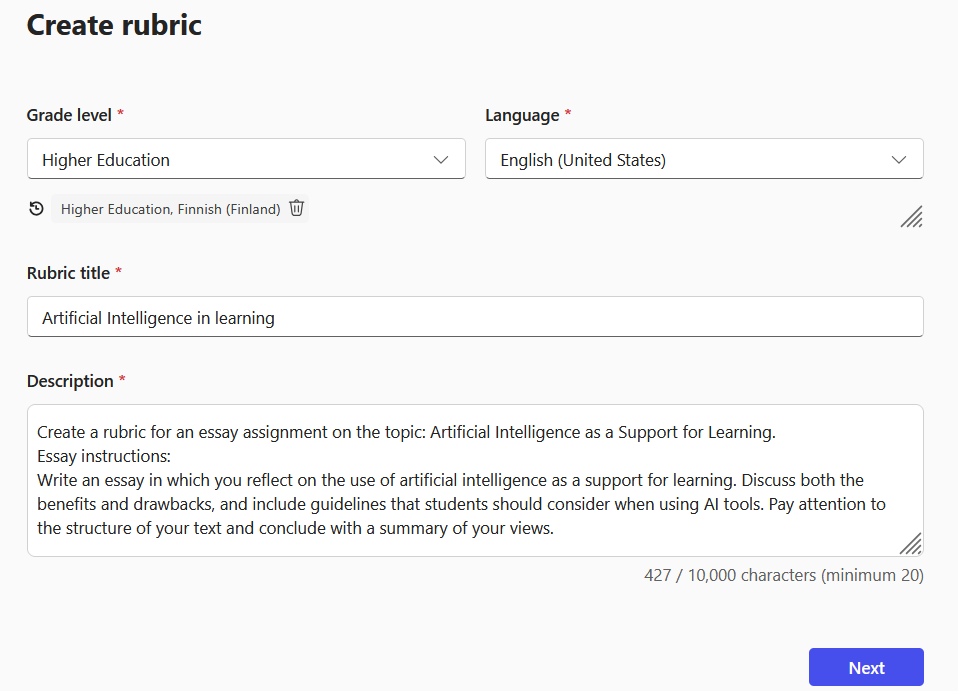
Task: Click inside the Description text area
Action: click(475, 480)
